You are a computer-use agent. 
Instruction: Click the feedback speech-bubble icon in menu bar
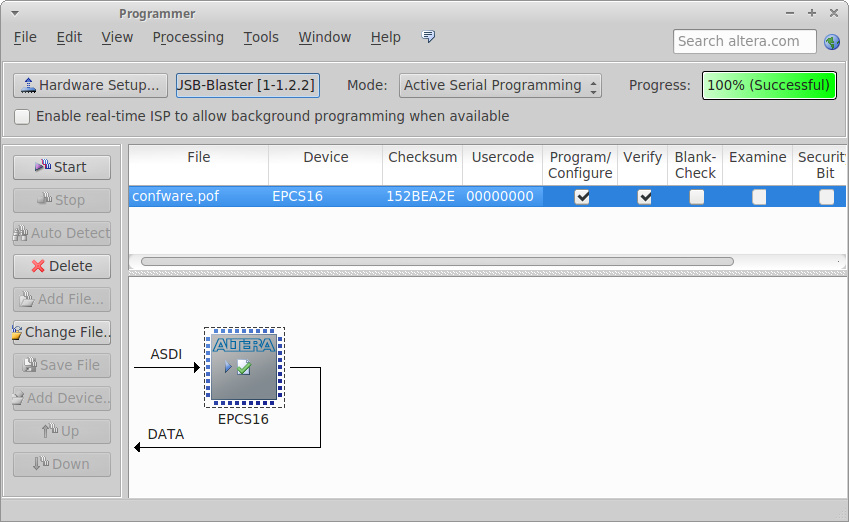click(x=428, y=36)
